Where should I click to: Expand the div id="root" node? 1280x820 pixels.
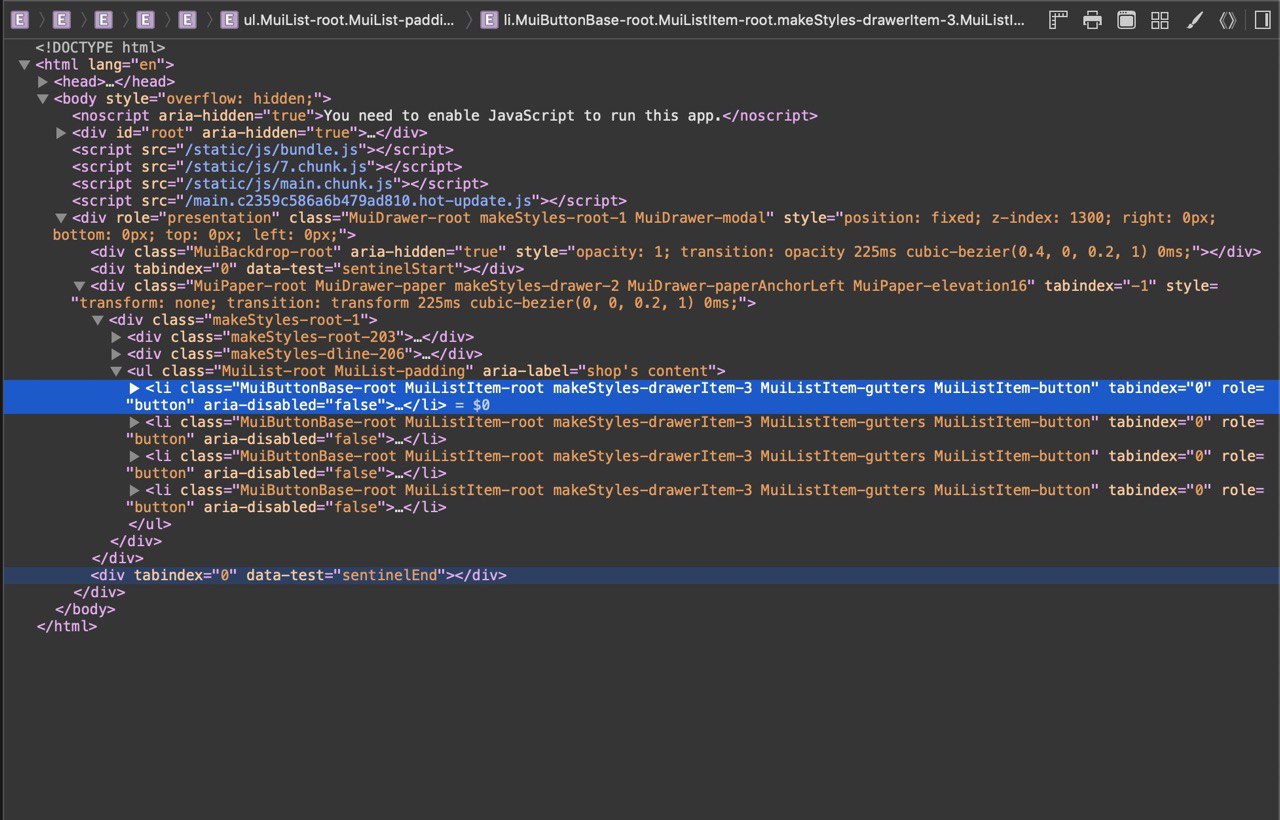[62, 133]
